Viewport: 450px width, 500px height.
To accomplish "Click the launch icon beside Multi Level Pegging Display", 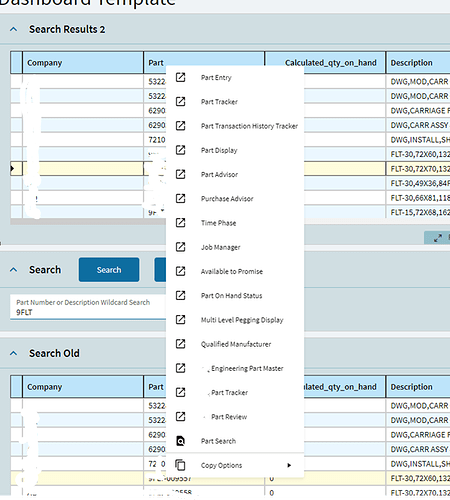I will click(180, 320).
